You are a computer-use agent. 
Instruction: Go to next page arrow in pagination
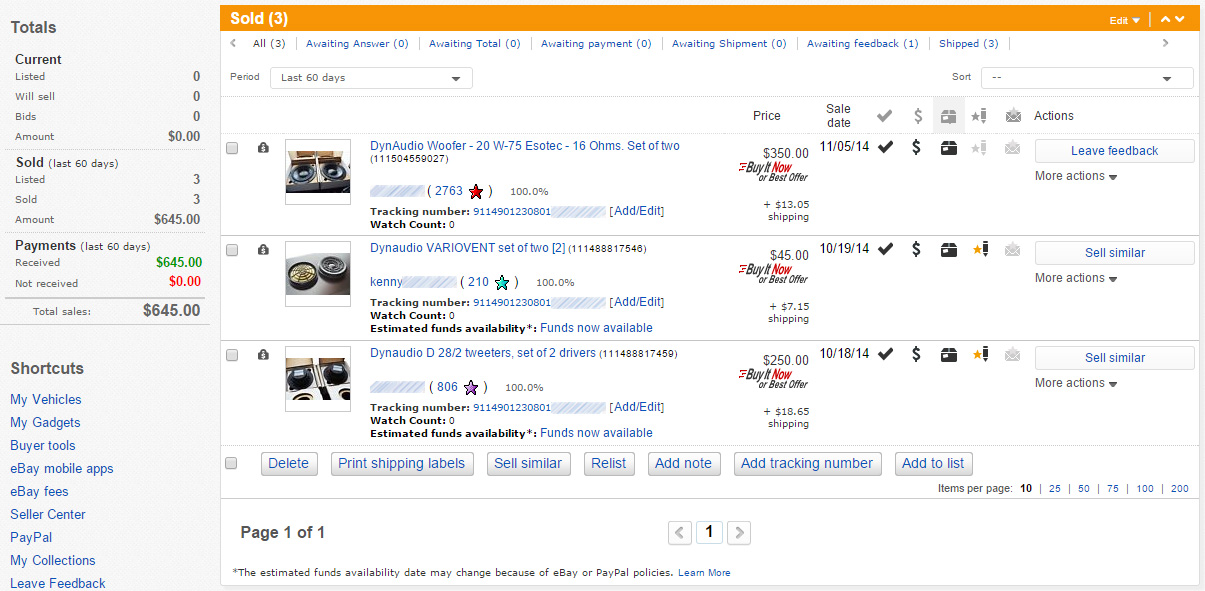(739, 533)
